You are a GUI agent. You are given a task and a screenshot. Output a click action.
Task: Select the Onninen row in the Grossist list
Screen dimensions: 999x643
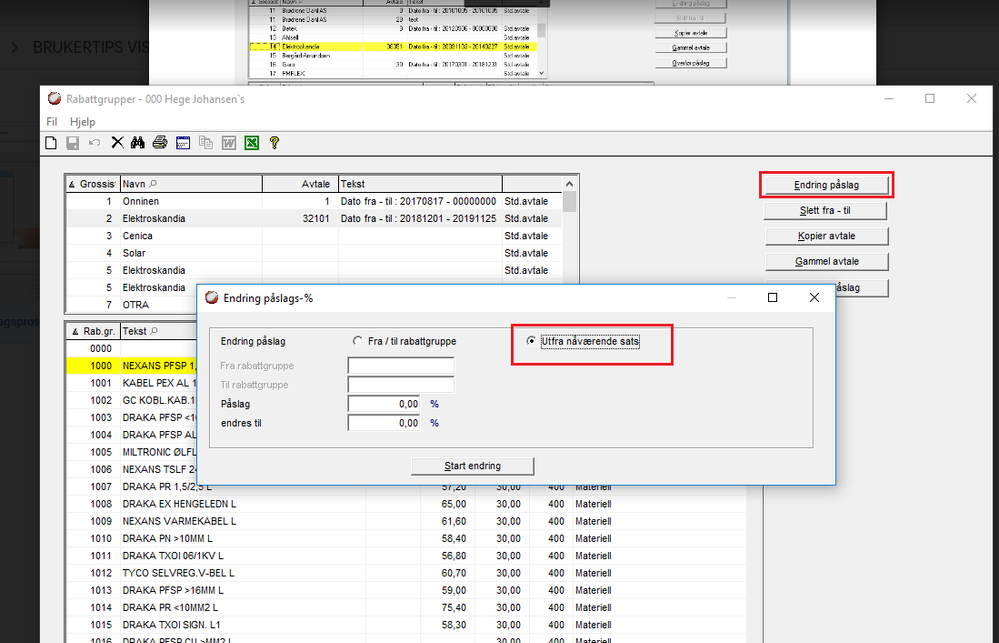pos(314,201)
